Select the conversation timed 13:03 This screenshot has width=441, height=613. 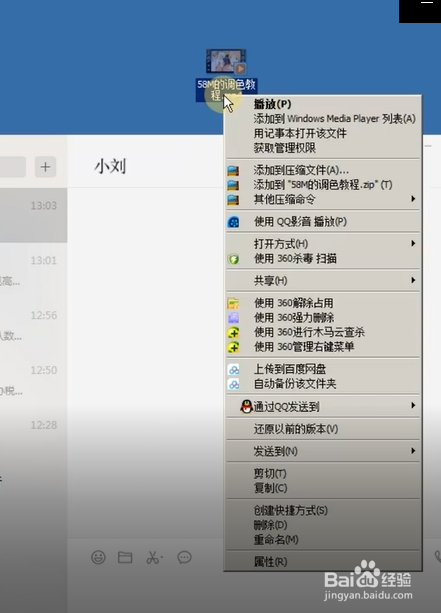pyautogui.click(x=34, y=215)
